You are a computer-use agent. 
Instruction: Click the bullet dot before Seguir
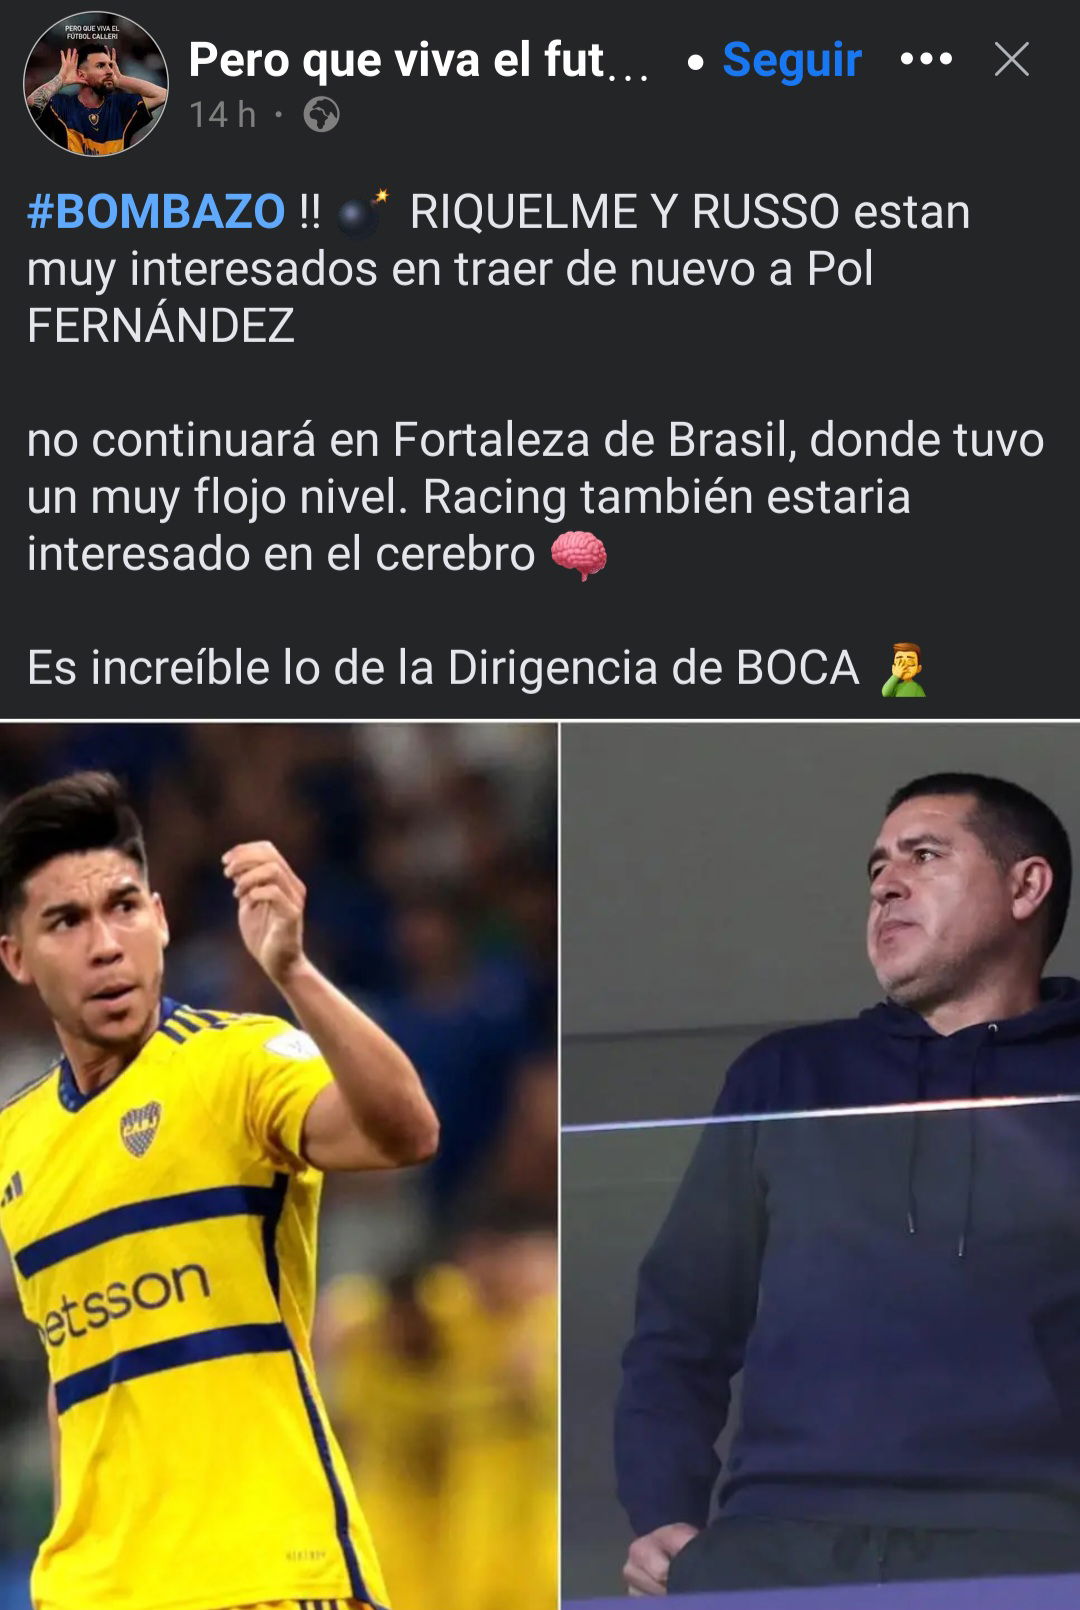click(695, 62)
